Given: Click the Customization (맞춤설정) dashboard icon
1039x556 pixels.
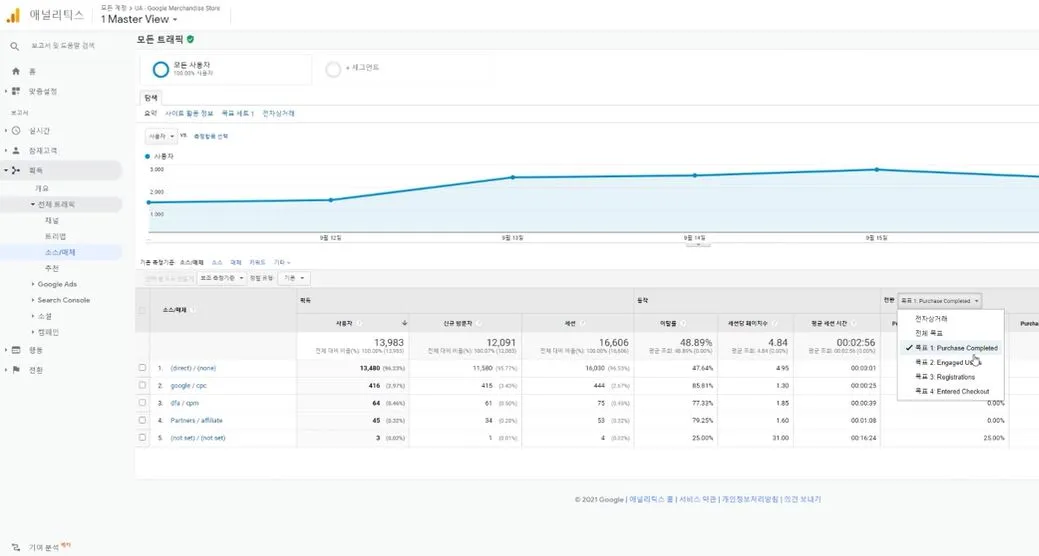Looking at the screenshot, I should pyautogui.click(x=16, y=91).
